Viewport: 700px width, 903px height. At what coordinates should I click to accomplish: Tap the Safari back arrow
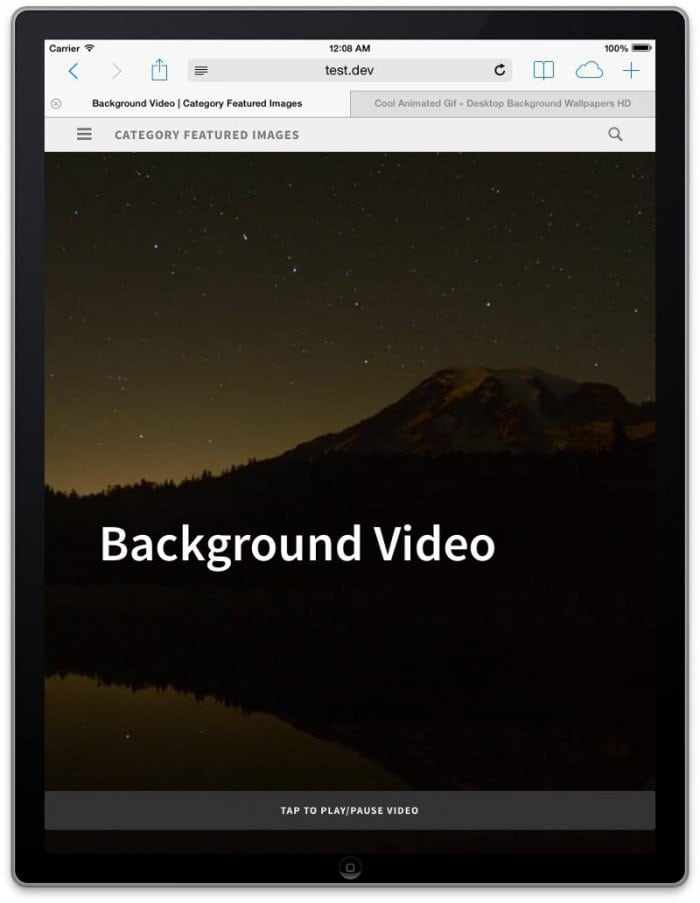tap(74, 71)
